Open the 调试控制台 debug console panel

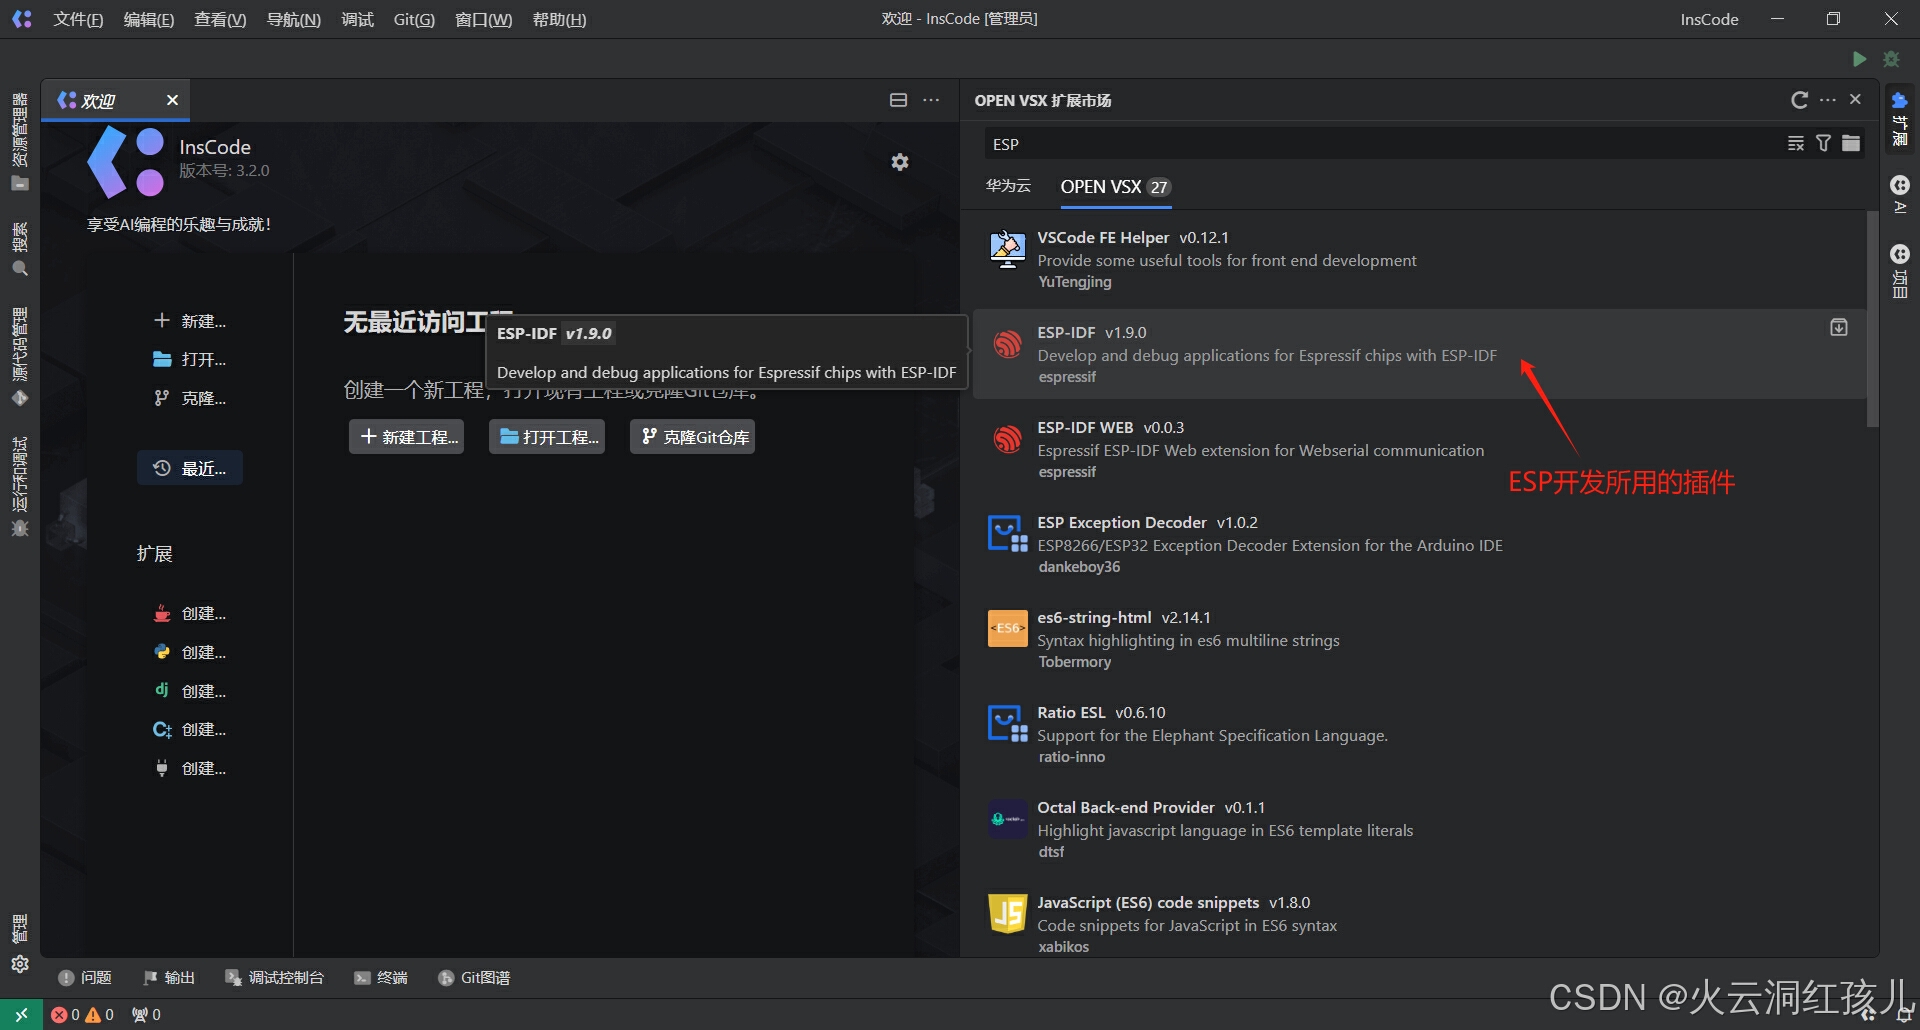pos(275,978)
